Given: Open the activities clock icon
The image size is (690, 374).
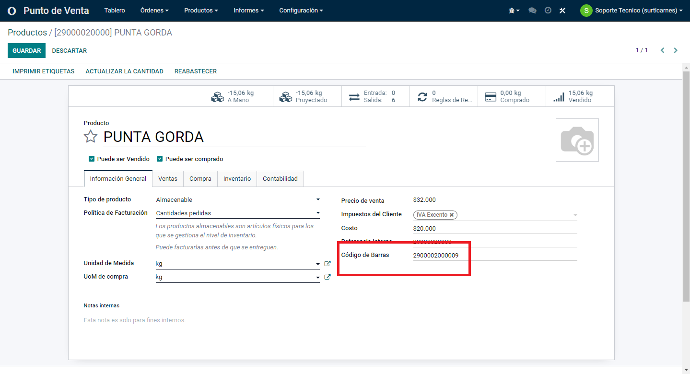Looking at the screenshot, I should click(548, 11).
